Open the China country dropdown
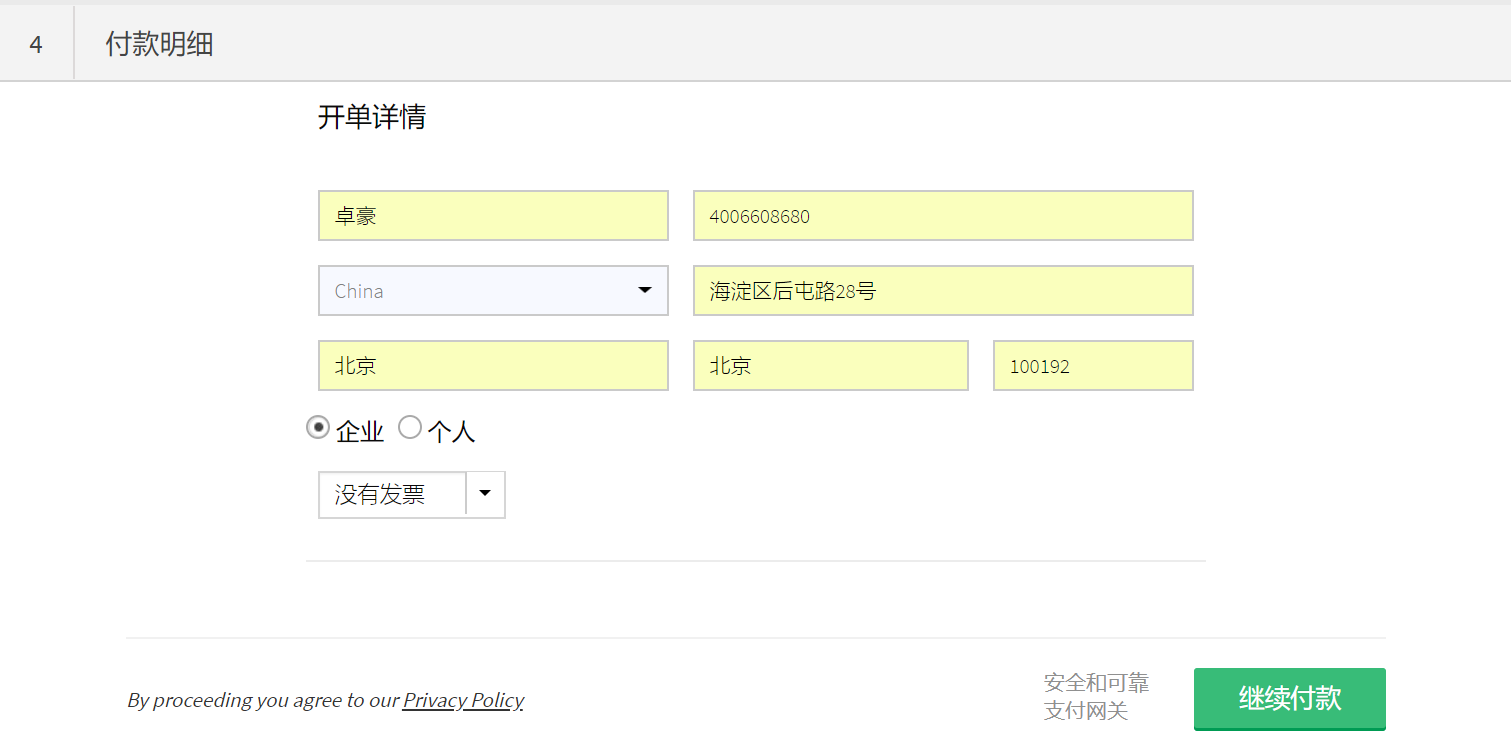This screenshot has width=1511, height=749. coord(480,291)
